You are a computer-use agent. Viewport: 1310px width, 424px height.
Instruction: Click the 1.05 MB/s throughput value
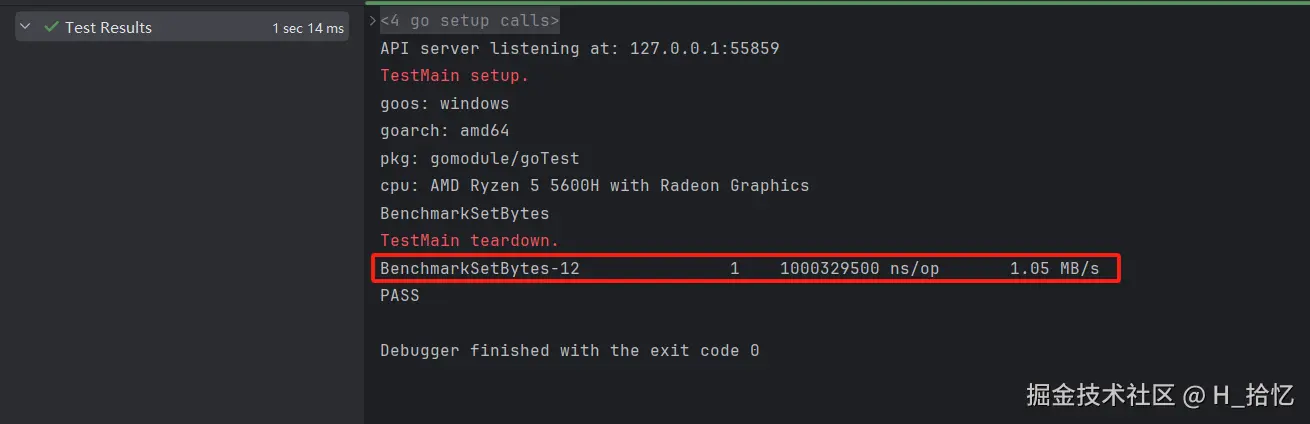pos(1053,268)
